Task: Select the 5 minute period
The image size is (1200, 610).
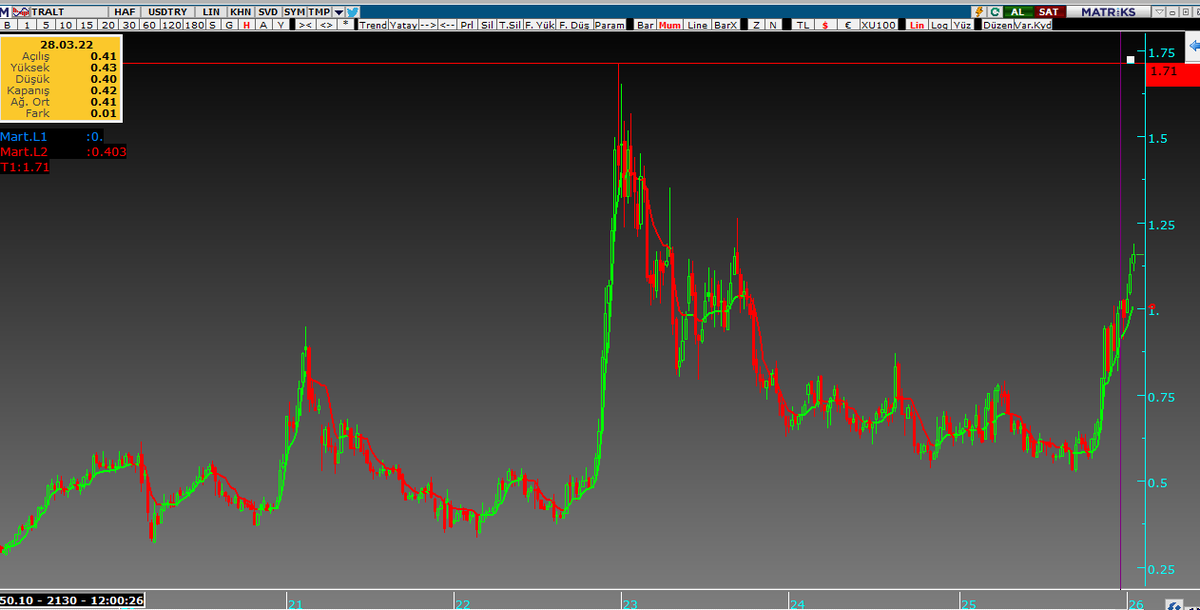Action: [x=45, y=24]
